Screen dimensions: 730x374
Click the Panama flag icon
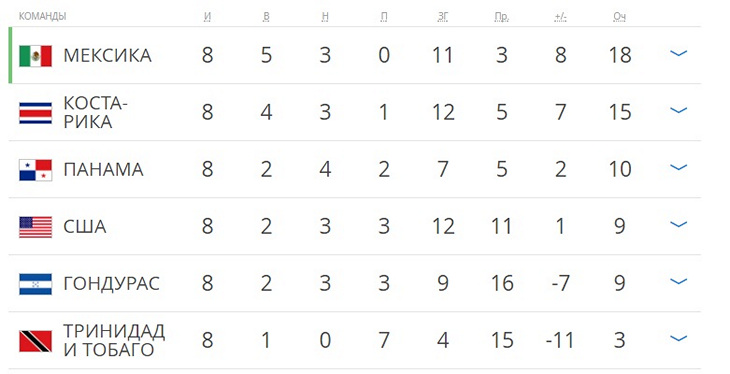35,170
